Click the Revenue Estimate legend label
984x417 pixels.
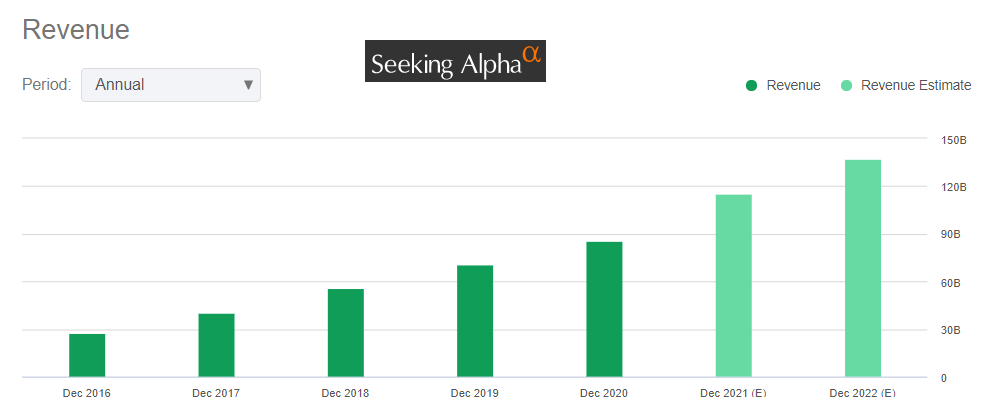916,85
